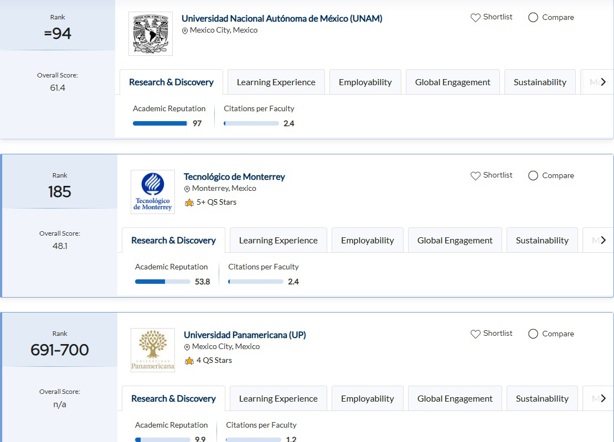614x442 pixels.
Task: Open Sustainability tab for UNAM
Action: (x=540, y=82)
